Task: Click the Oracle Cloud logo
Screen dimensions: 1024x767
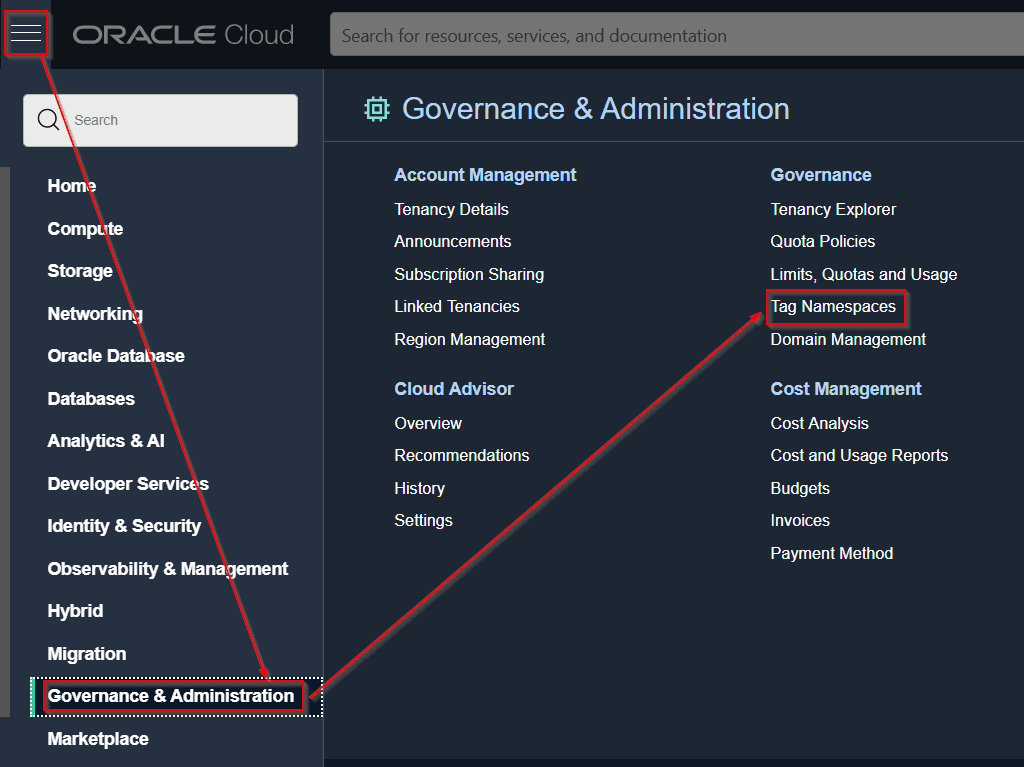Action: click(183, 35)
